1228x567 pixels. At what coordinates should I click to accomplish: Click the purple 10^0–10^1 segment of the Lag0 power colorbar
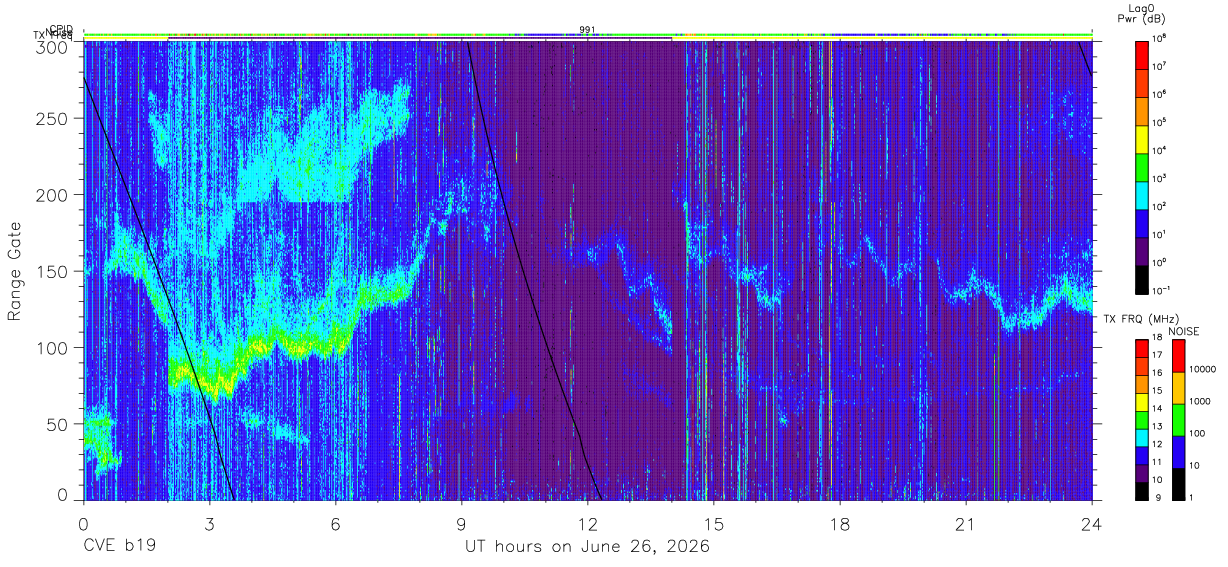(x=1142, y=249)
